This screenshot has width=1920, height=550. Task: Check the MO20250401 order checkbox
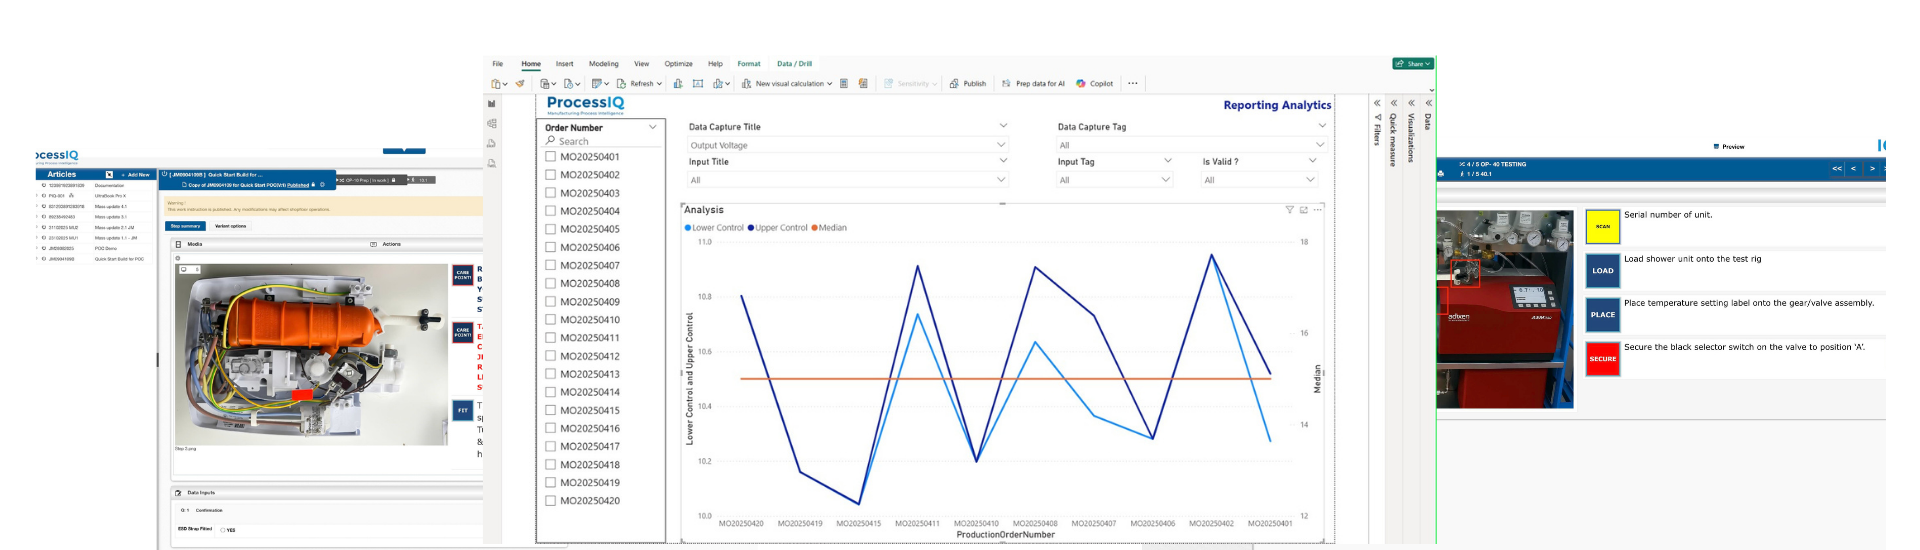[x=550, y=157]
